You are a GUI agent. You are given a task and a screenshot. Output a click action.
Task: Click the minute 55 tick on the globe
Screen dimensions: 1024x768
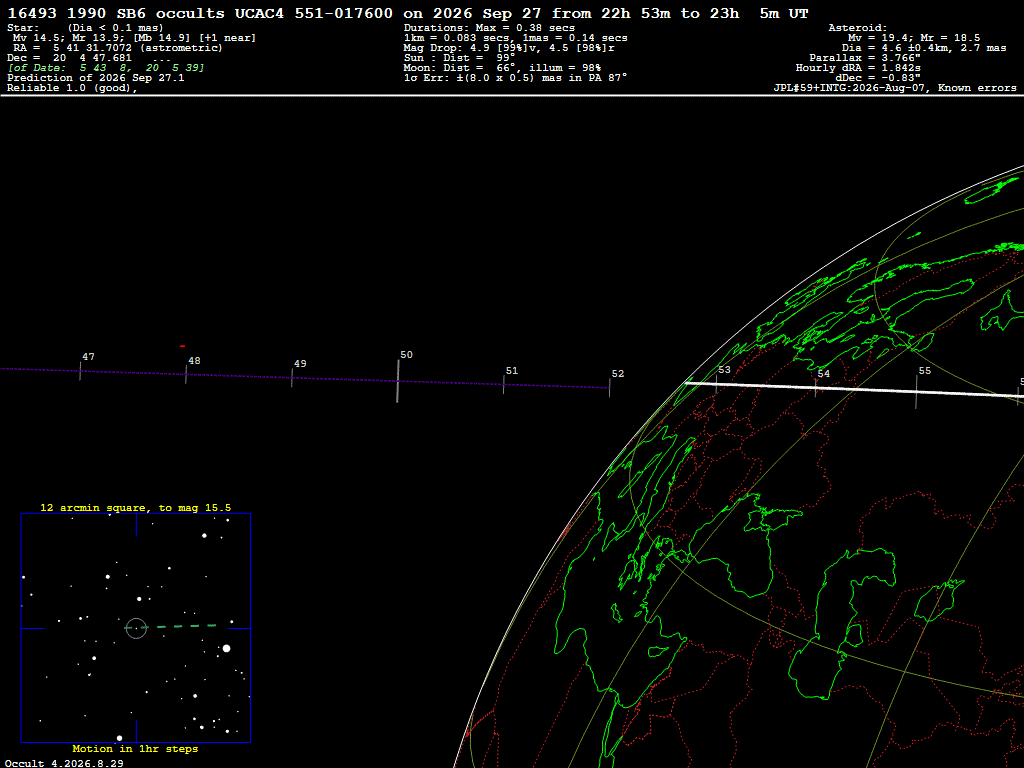[x=916, y=392]
